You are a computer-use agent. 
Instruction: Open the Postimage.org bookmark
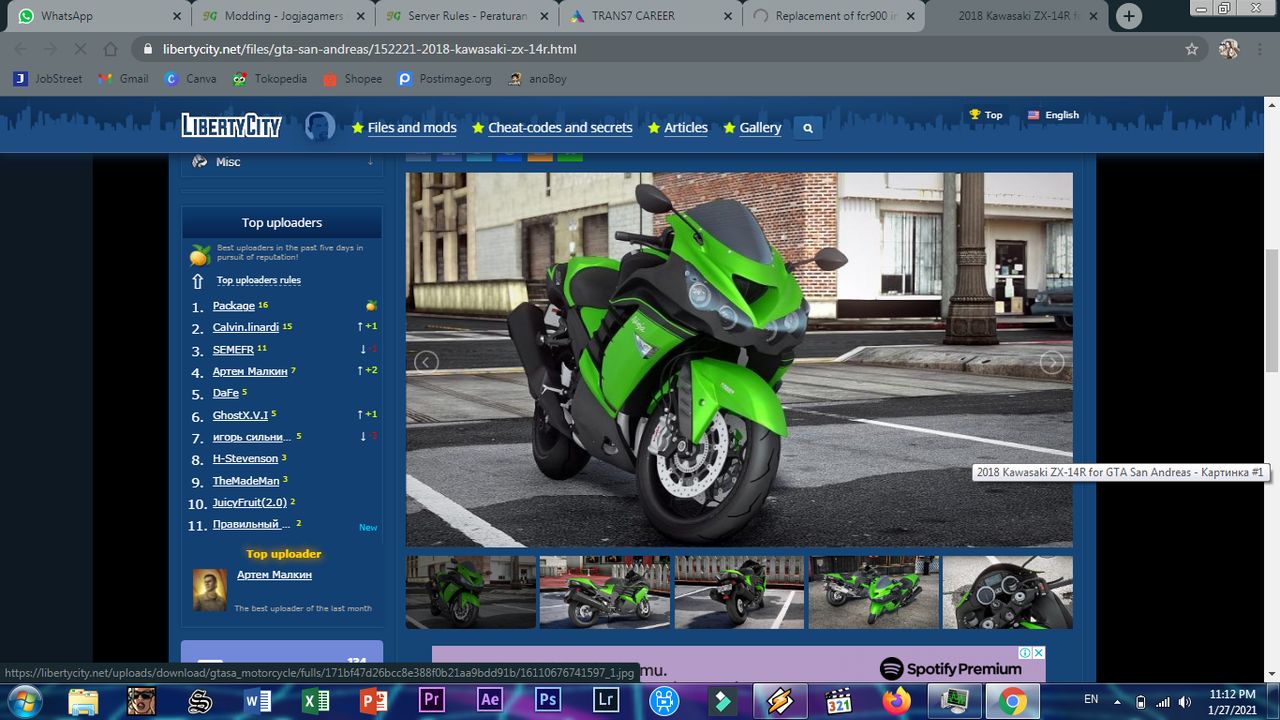tap(444, 79)
